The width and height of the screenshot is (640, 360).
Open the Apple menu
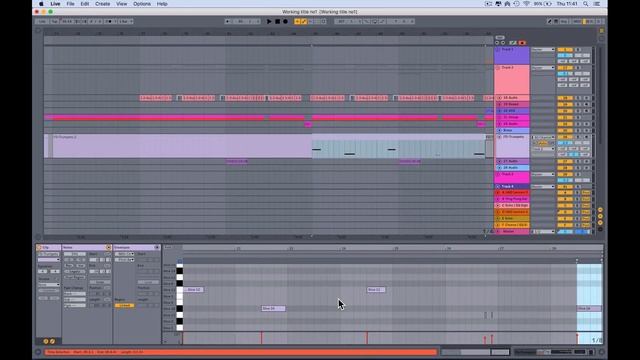pyautogui.click(x=41, y=4)
